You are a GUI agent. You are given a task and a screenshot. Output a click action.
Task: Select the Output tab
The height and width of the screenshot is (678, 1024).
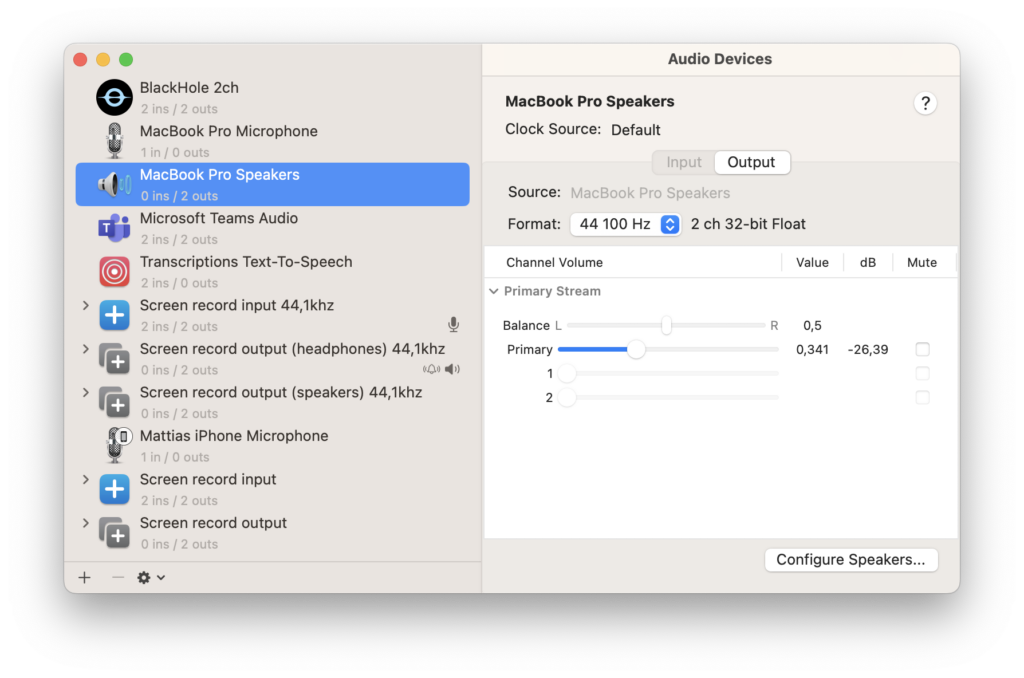[x=751, y=162]
